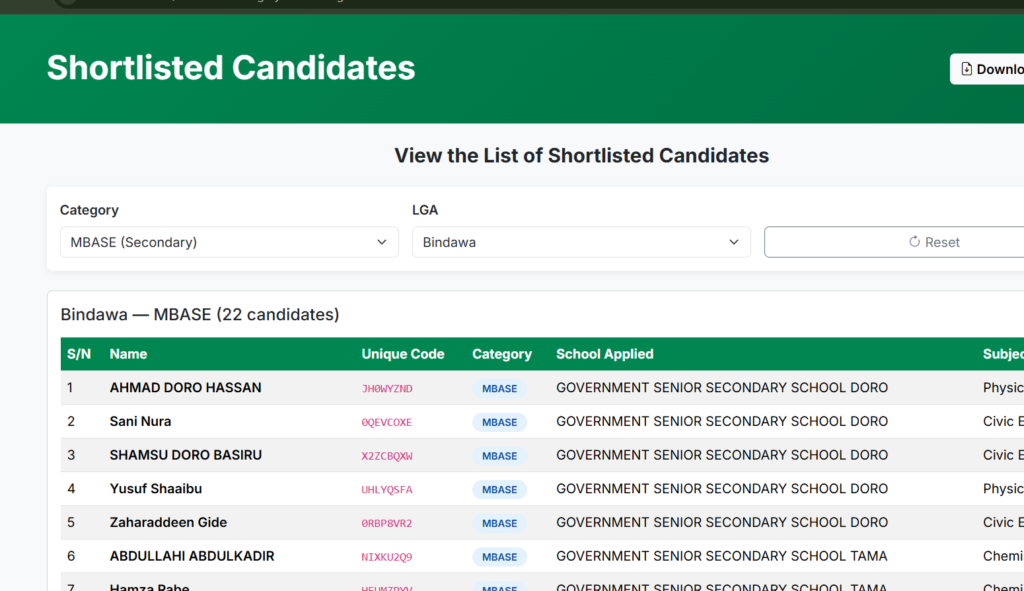
Task: Click unique code X2ZCBQXW
Action: pyautogui.click(x=387, y=456)
